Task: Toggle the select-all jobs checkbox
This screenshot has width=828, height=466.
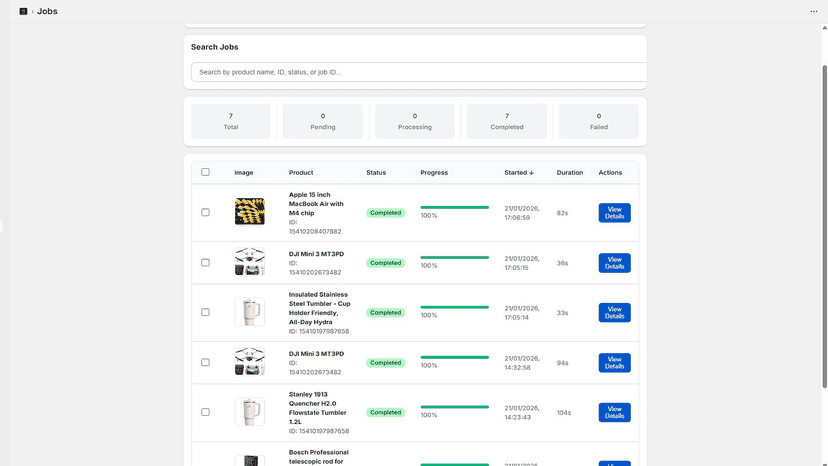Action: tap(205, 172)
